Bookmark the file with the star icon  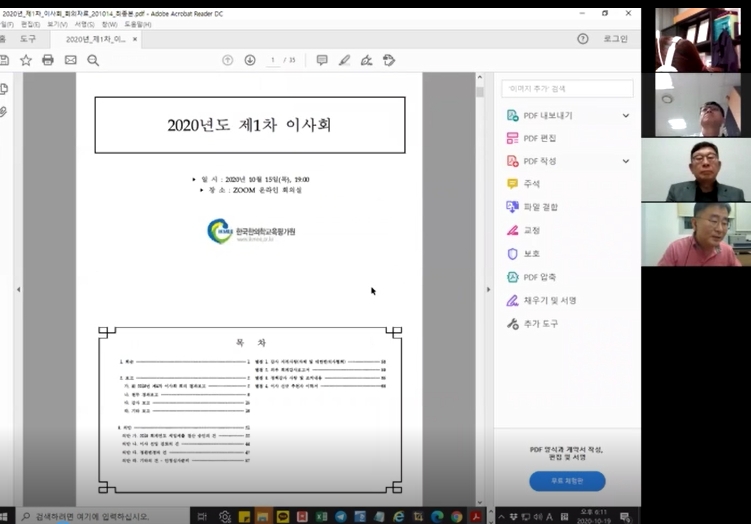pyautogui.click(x=26, y=60)
